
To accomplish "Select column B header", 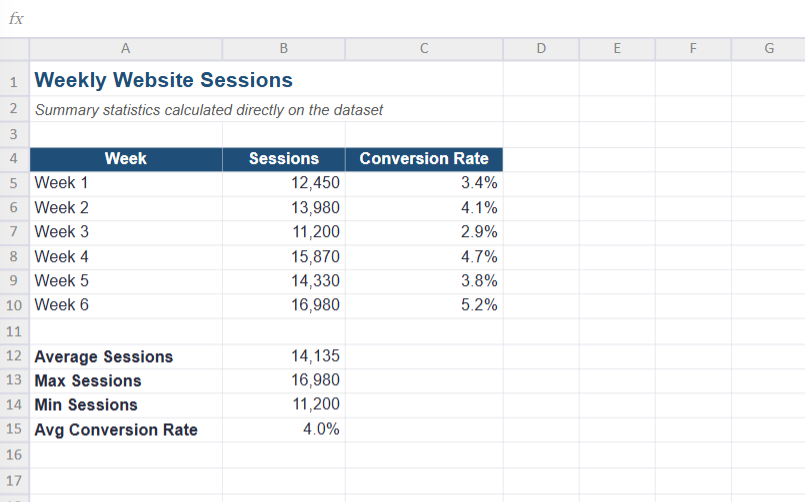I will coord(284,49).
